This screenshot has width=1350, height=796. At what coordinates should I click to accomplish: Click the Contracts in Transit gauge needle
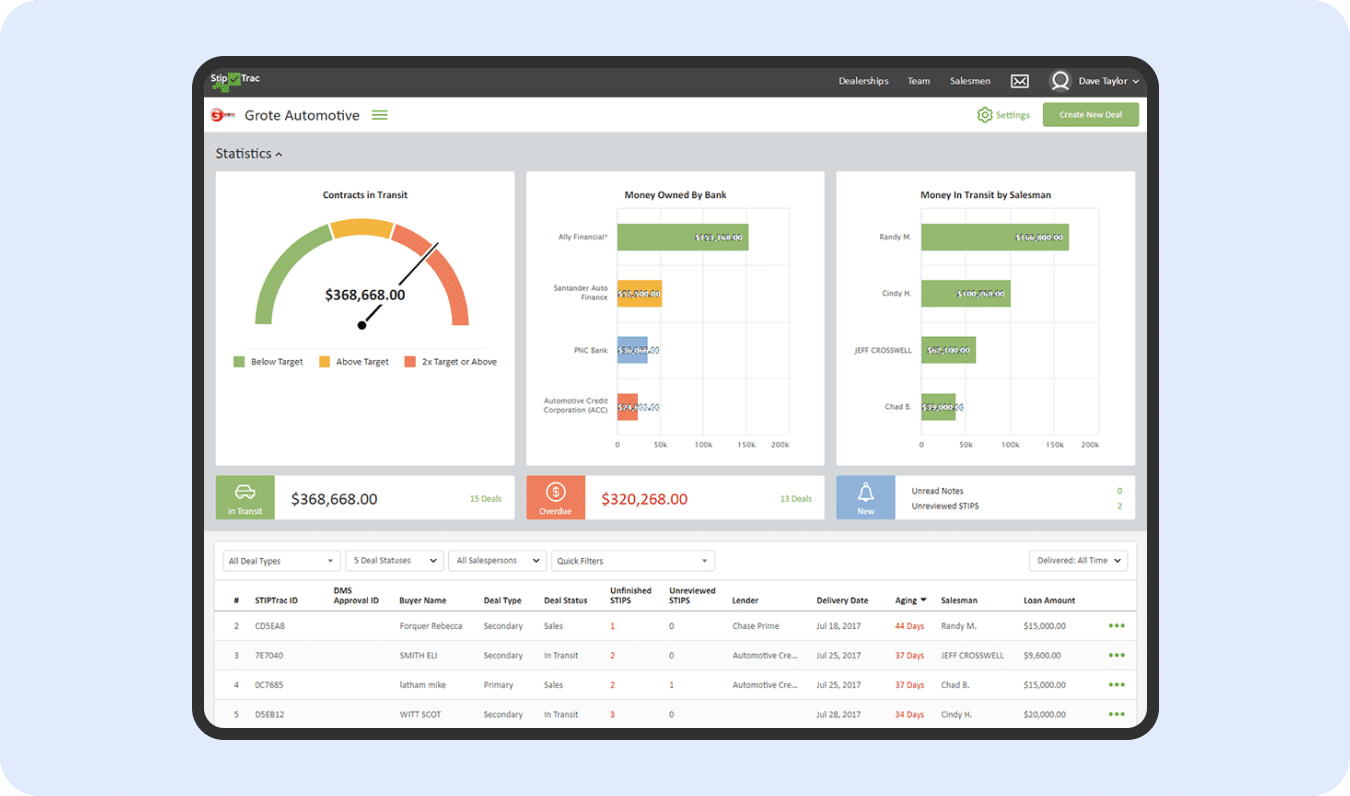click(400, 285)
